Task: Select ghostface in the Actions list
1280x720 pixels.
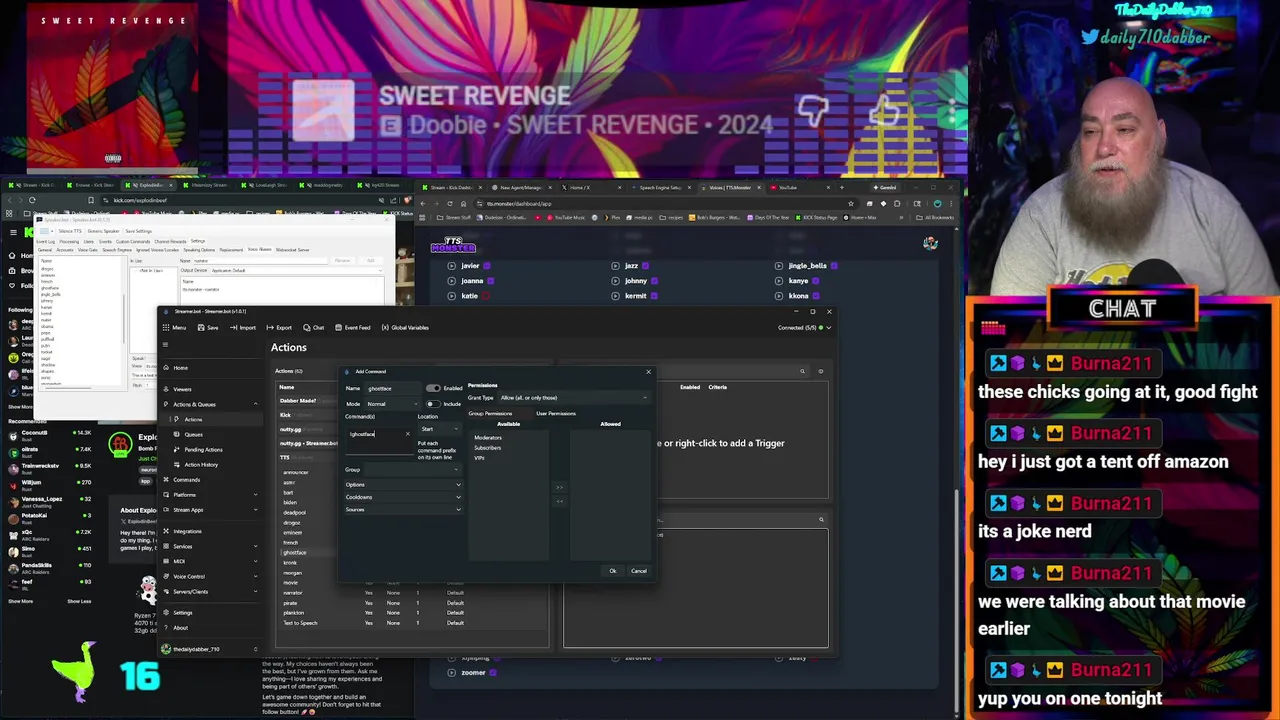Action: pos(295,552)
